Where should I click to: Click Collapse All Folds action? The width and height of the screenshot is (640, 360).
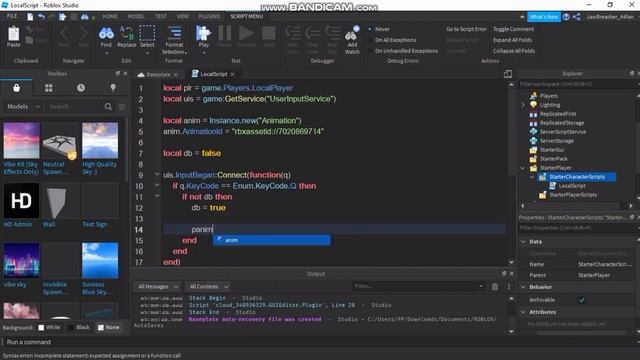tap(514, 51)
